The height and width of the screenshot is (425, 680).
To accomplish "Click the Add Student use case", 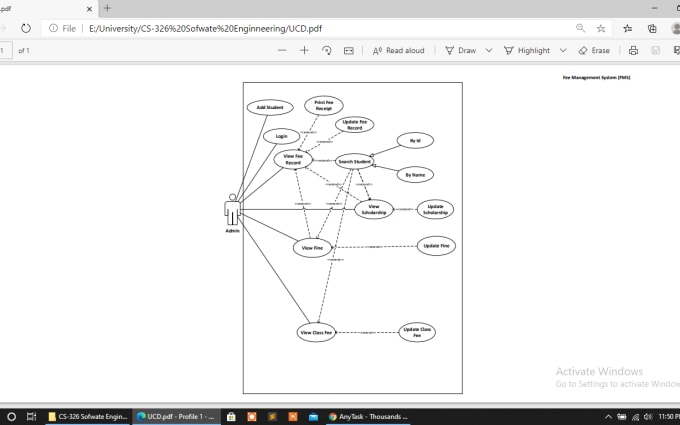I will (270, 108).
